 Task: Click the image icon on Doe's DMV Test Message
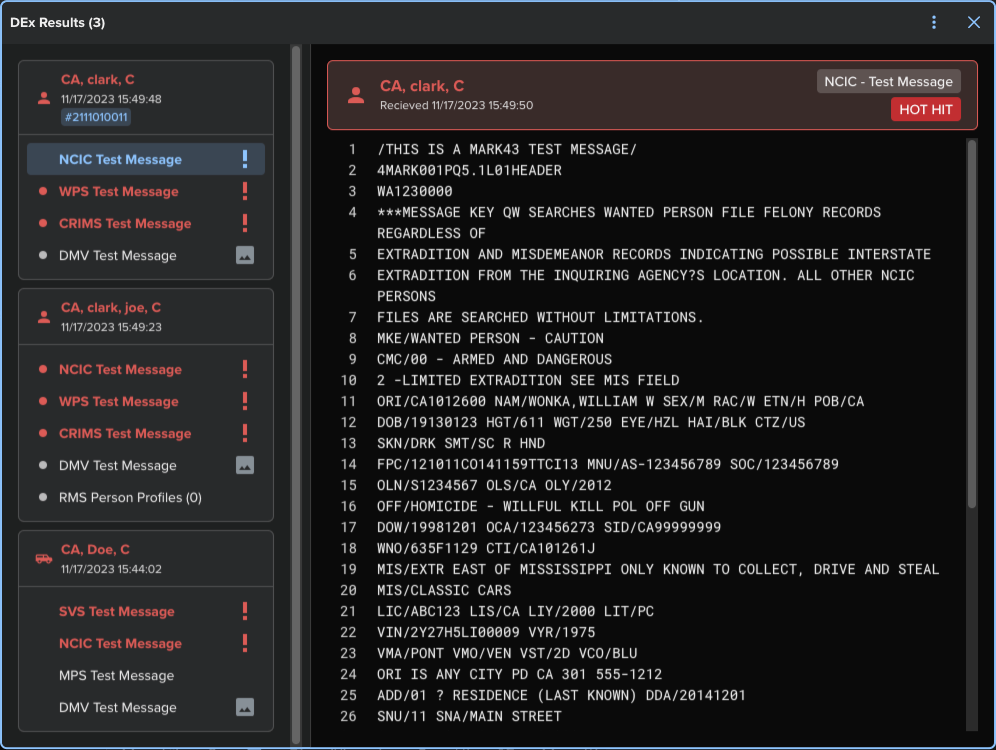[x=245, y=707]
